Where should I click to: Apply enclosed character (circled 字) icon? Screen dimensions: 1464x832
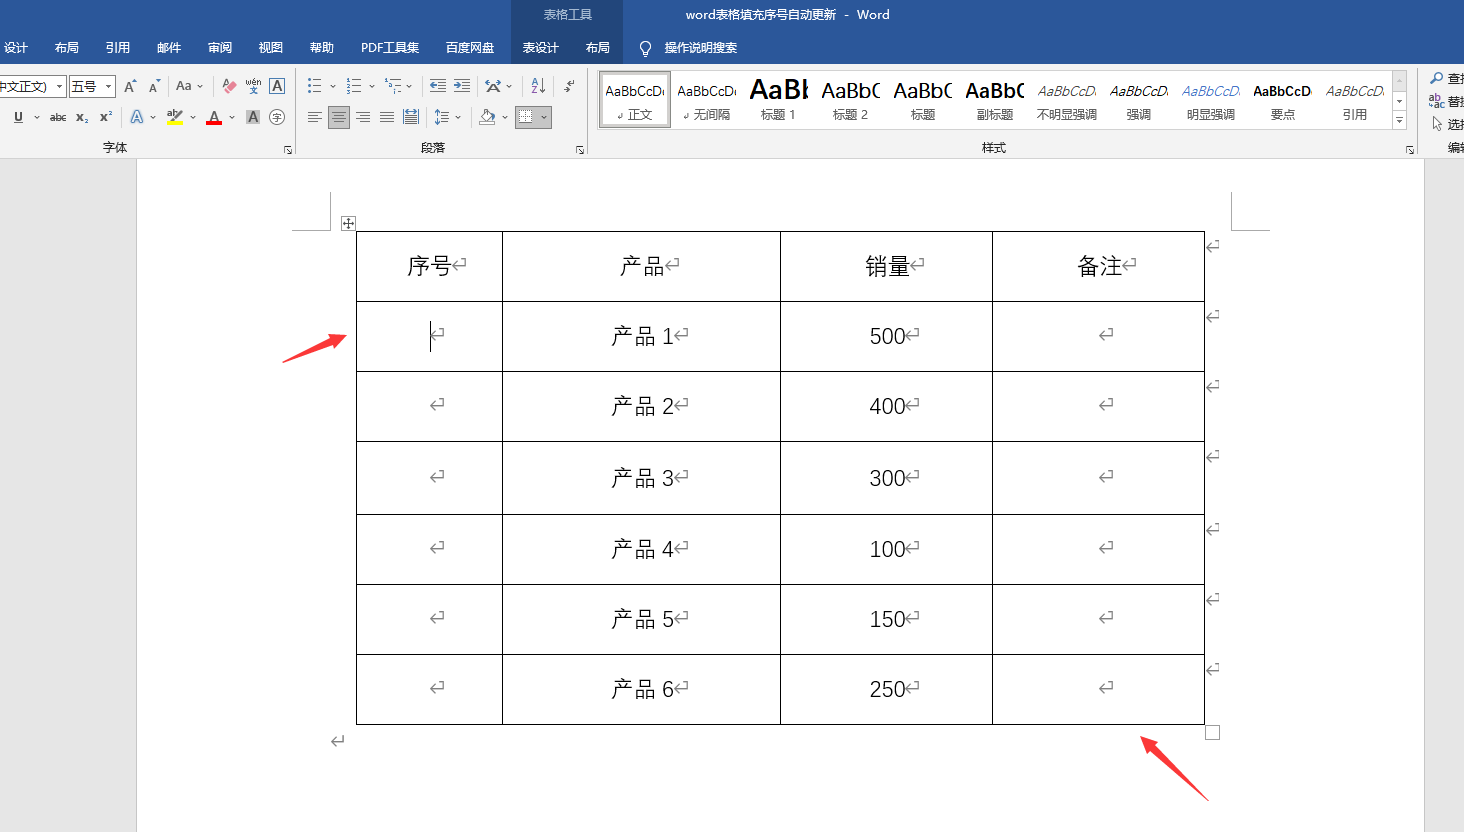[277, 117]
